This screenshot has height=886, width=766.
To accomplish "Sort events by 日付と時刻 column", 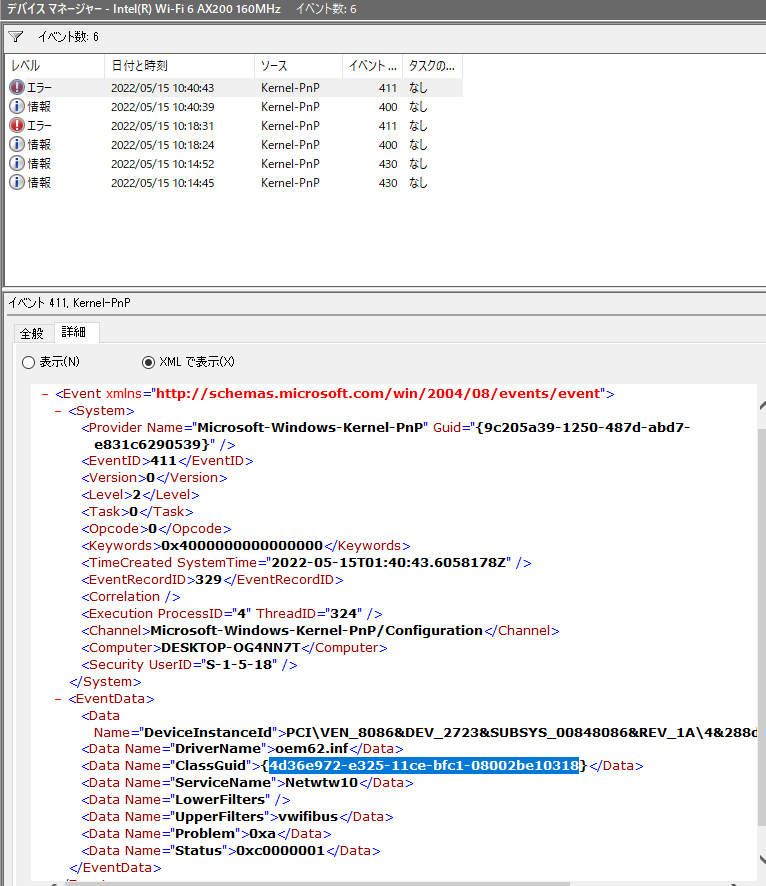I will [178, 66].
